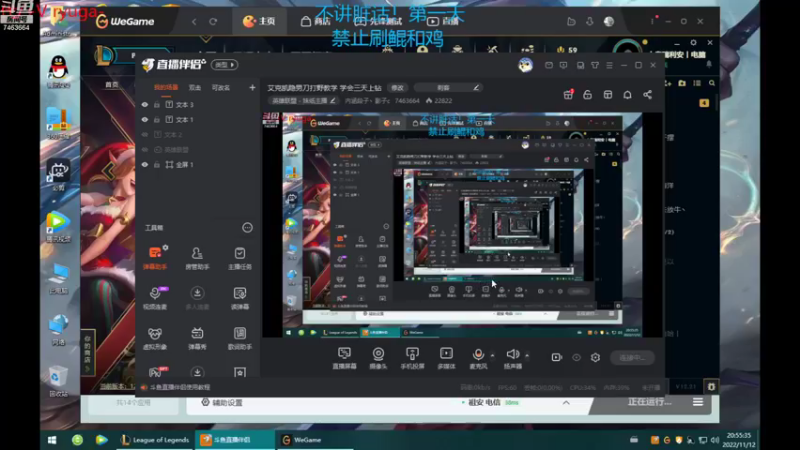Toggle visibility of 全屏 1 layer
The height and width of the screenshot is (450, 800).
click(145, 165)
